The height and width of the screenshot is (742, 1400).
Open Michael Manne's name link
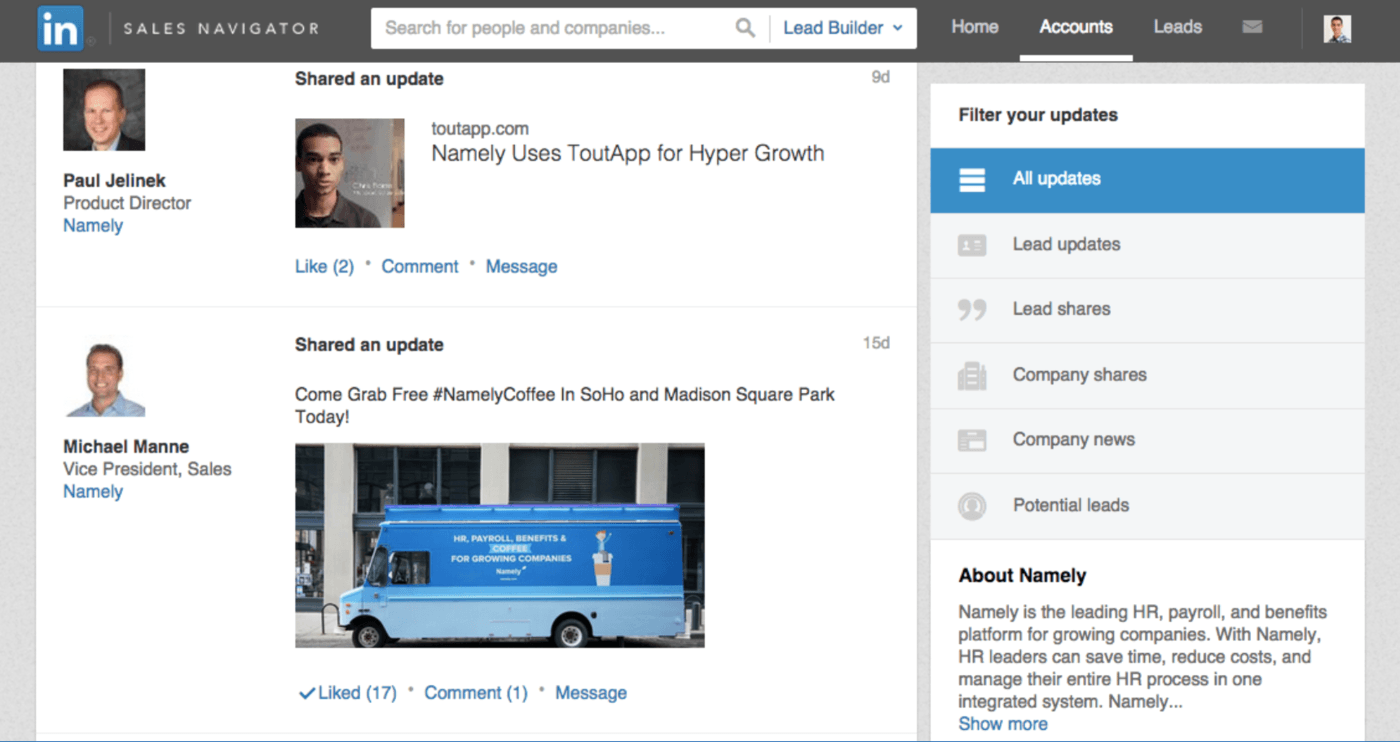[x=126, y=447]
